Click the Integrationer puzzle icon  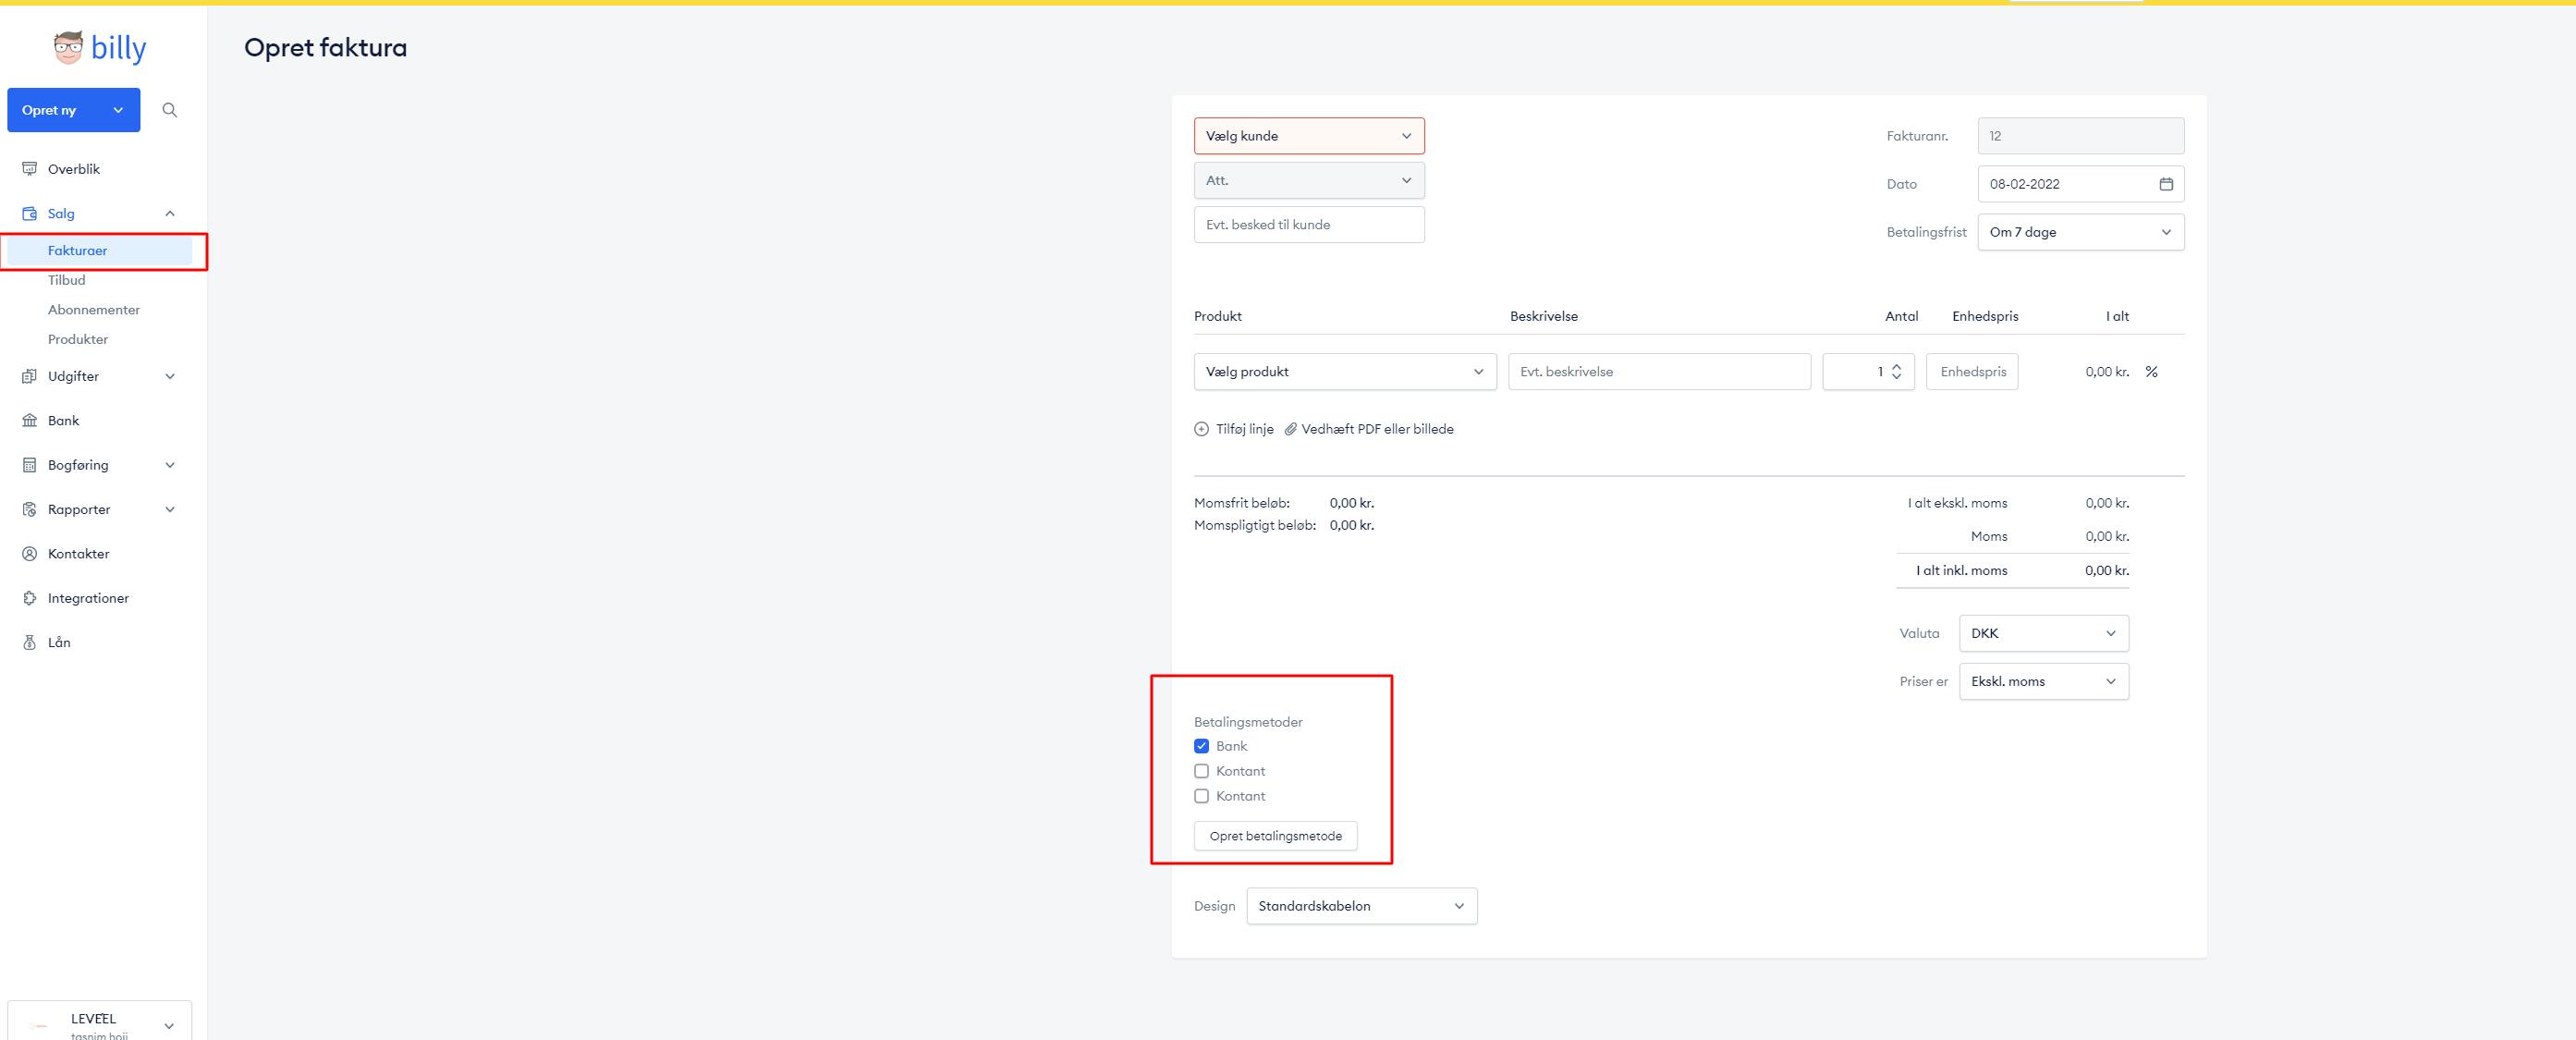(30, 598)
